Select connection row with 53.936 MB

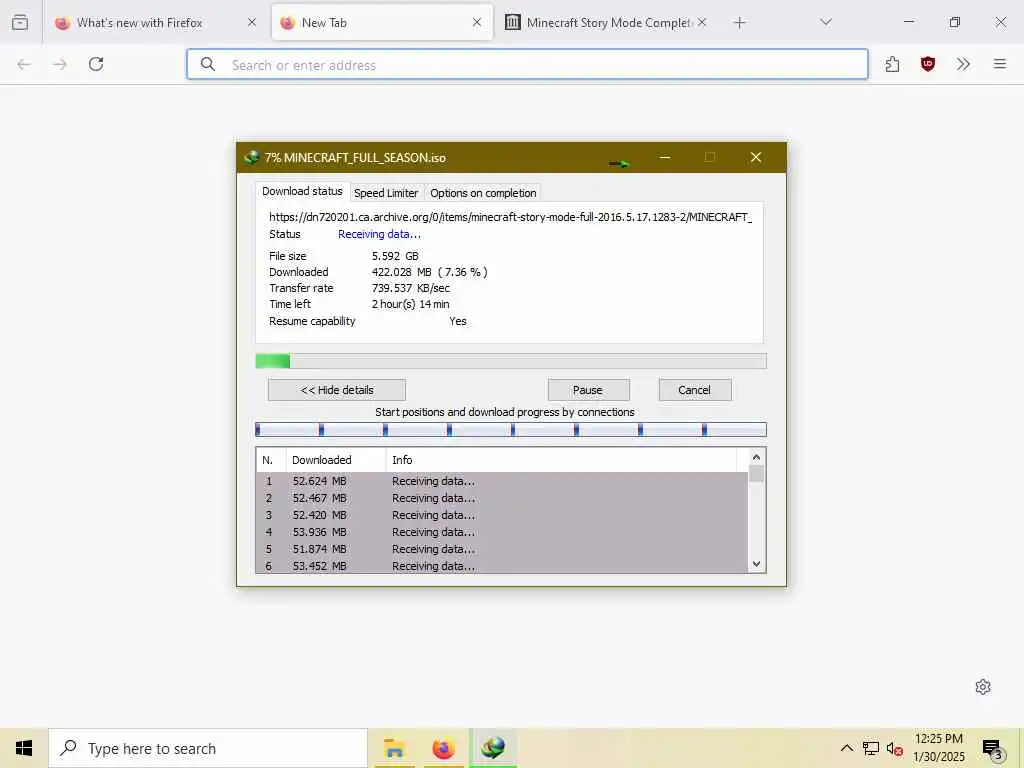click(502, 532)
